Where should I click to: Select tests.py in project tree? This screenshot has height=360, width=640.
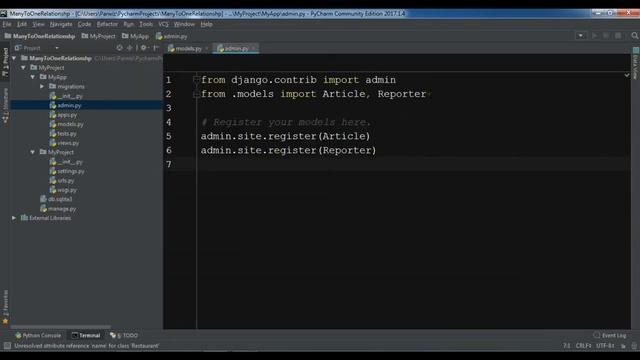click(63, 134)
